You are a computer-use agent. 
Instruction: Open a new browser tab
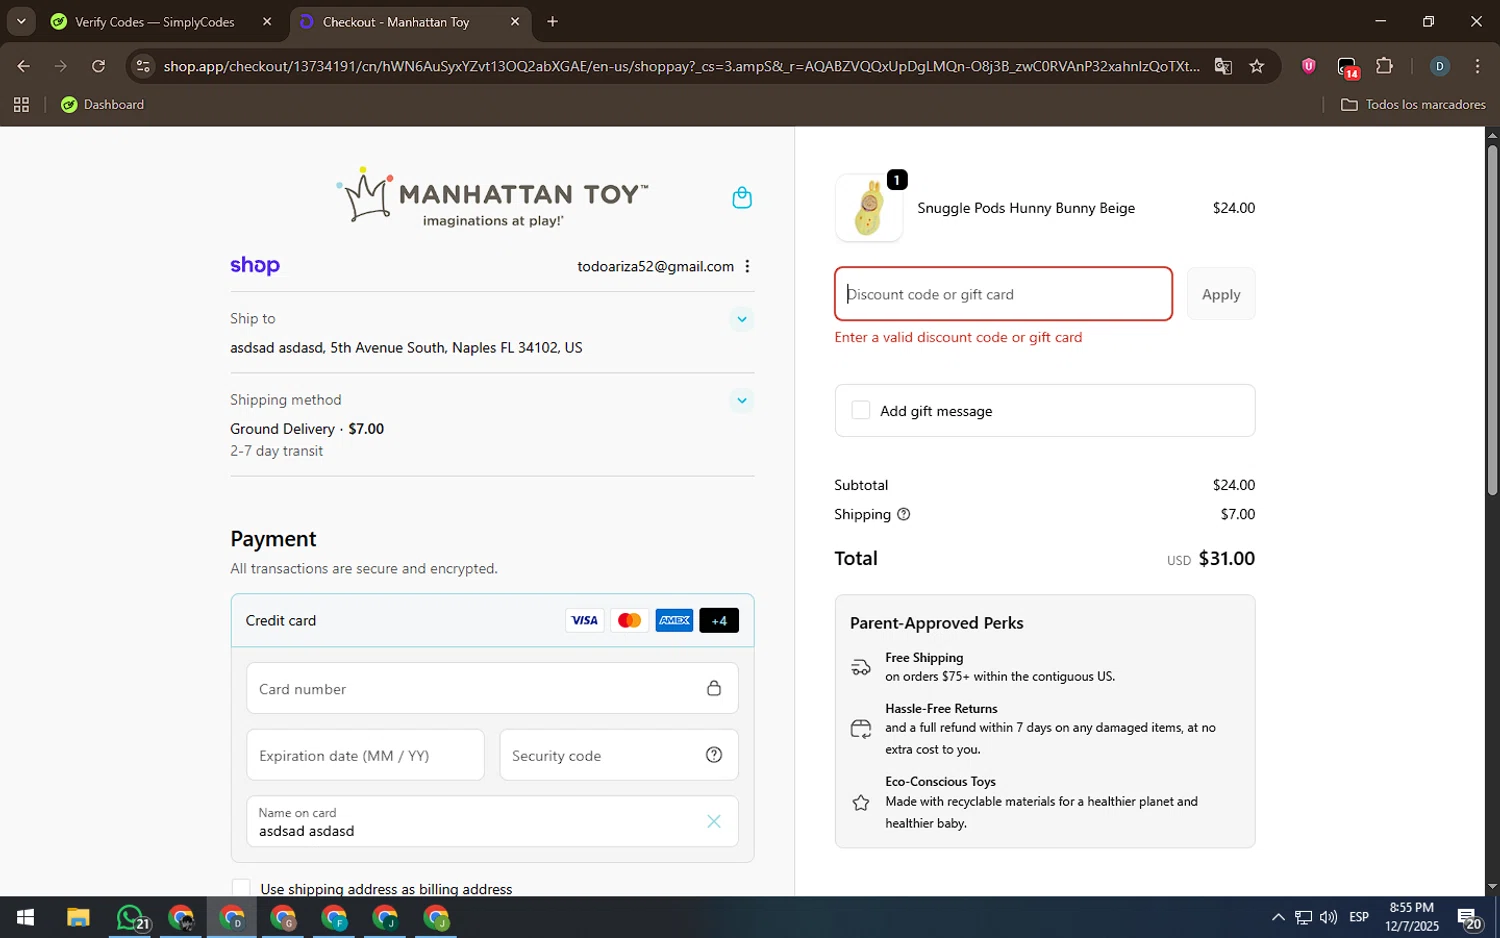click(x=553, y=22)
